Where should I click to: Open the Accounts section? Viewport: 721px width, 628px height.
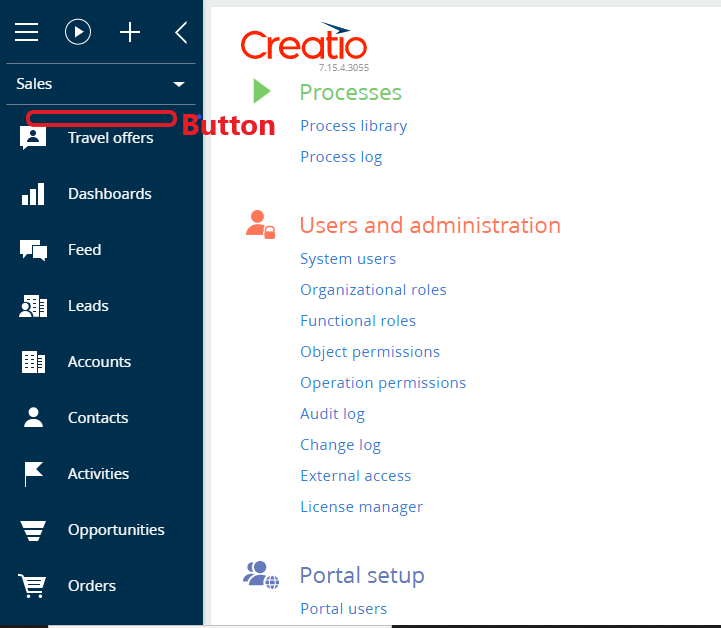(99, 362)
